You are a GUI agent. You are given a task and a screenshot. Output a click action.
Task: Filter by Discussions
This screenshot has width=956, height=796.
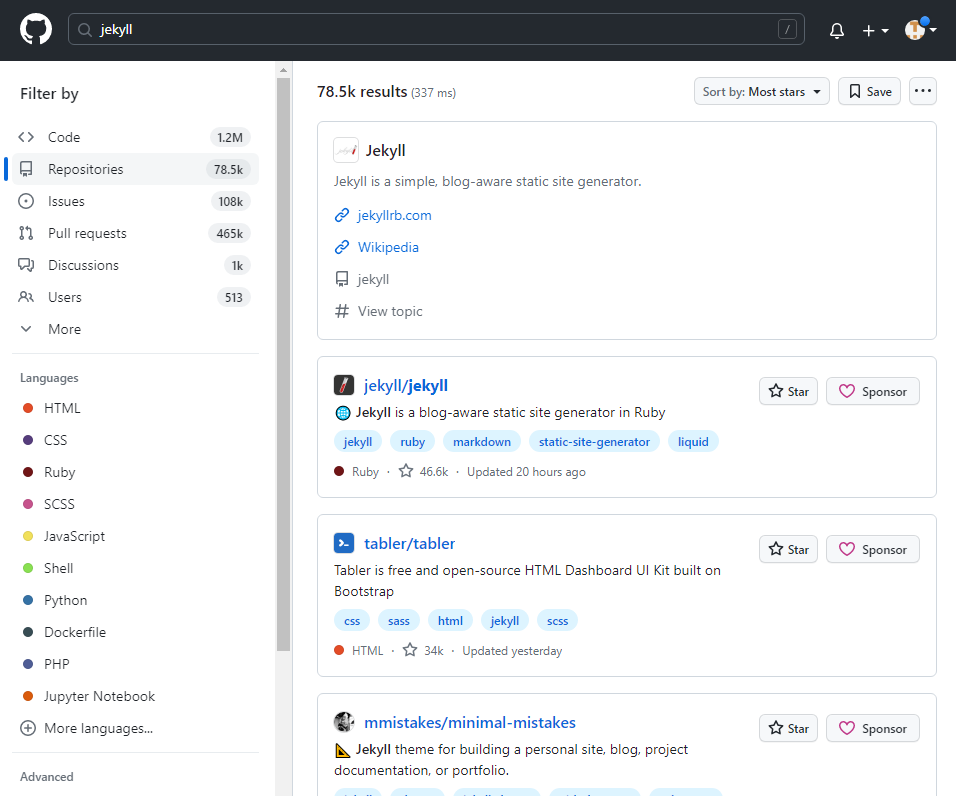135,265
